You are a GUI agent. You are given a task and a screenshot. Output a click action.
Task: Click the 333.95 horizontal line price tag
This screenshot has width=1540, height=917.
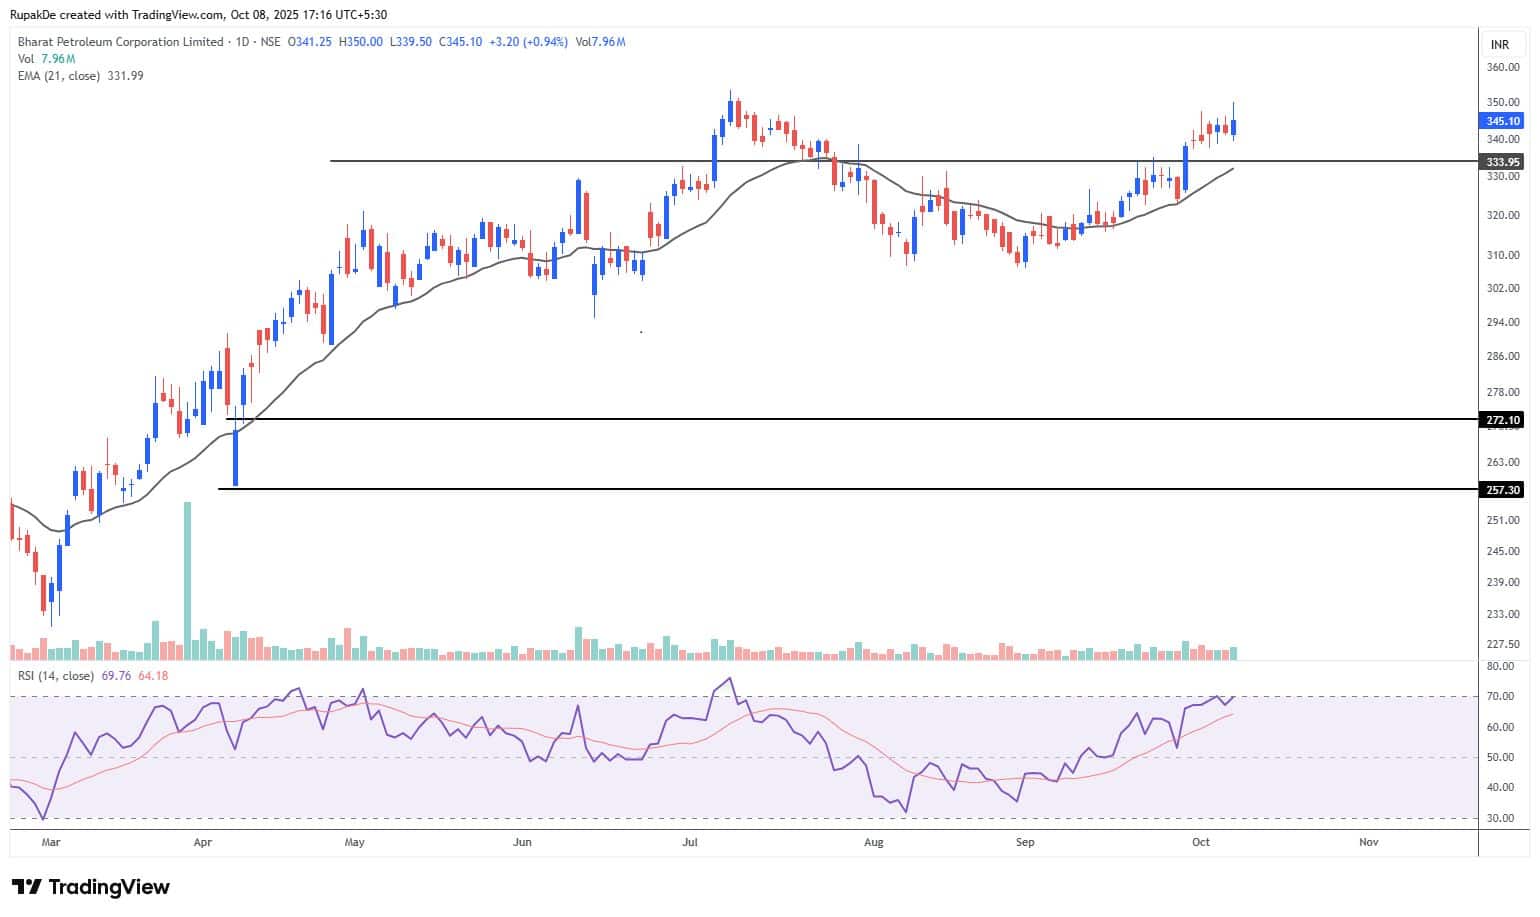click(x=1502, y=162)
